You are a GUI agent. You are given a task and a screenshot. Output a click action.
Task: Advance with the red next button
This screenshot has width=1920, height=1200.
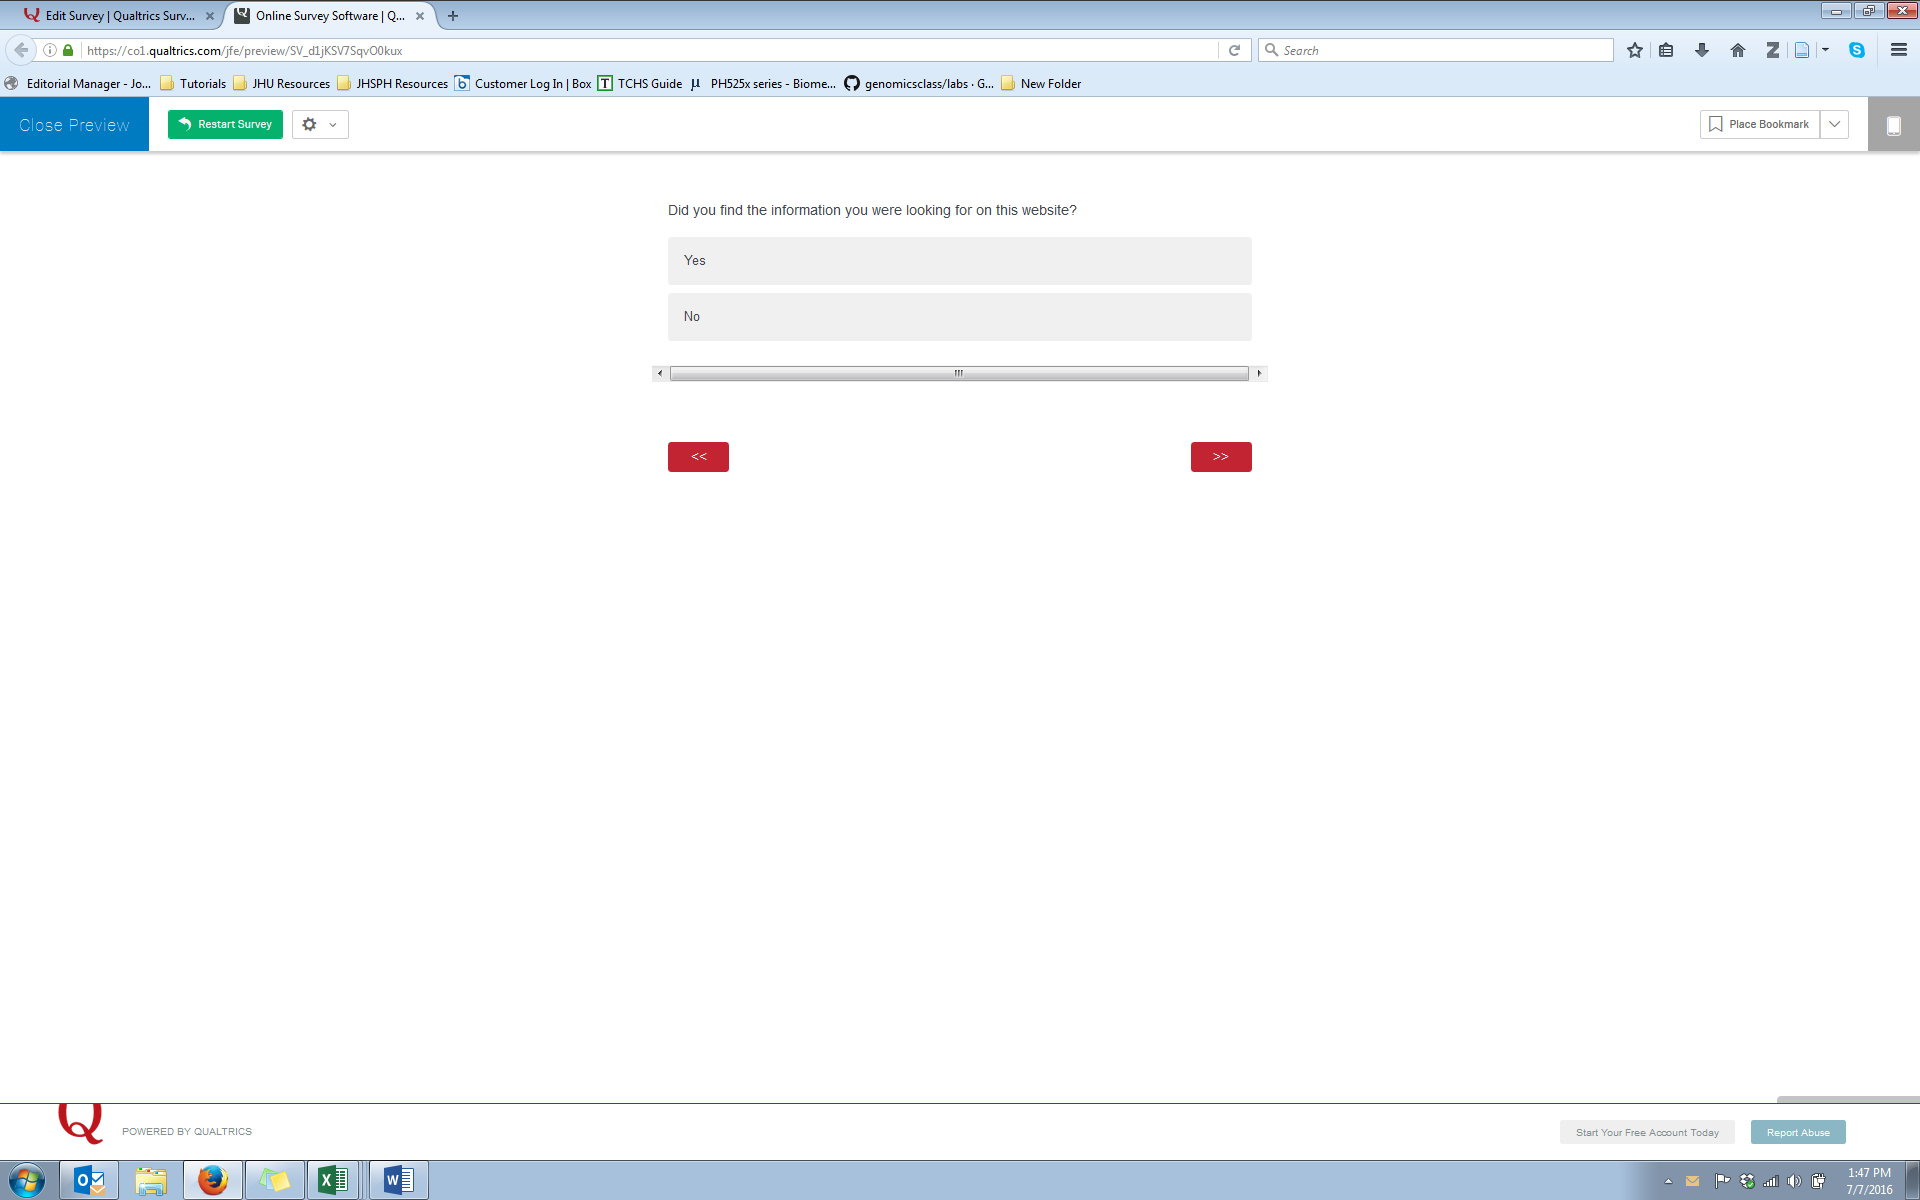coord(1220,457)
